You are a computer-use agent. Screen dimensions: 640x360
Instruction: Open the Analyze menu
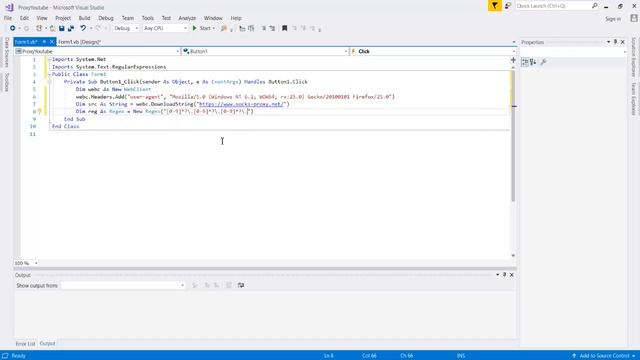187,18
